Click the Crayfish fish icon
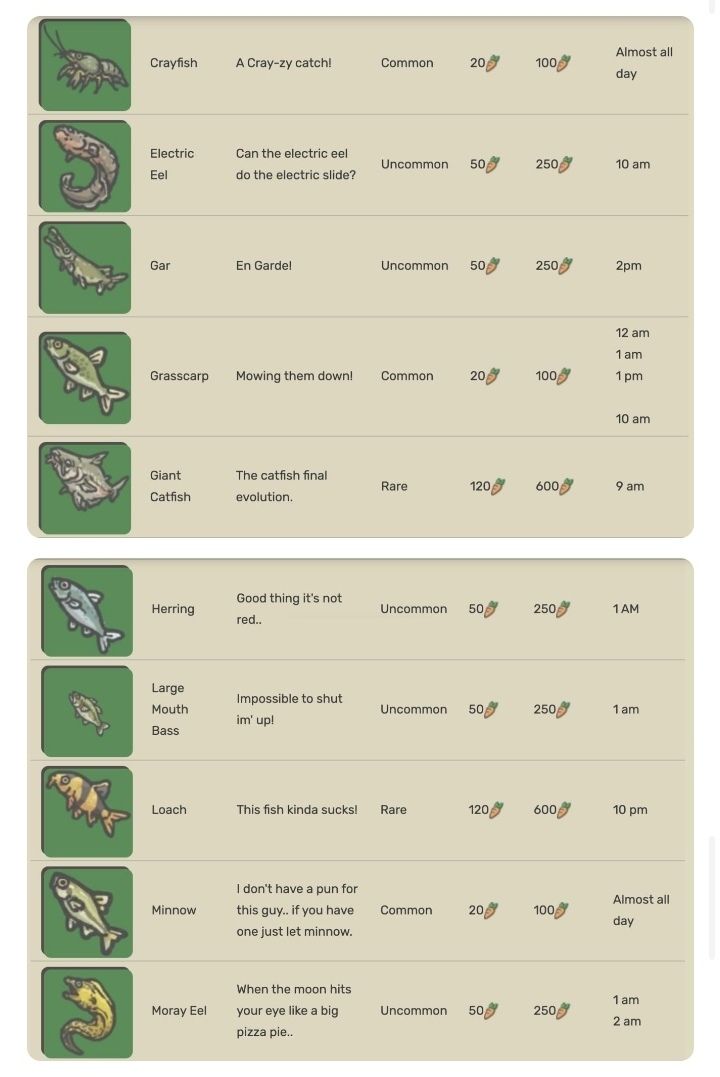Image resolution: width=720 pixels, height=1077 pixels. [x=85, y=65]
